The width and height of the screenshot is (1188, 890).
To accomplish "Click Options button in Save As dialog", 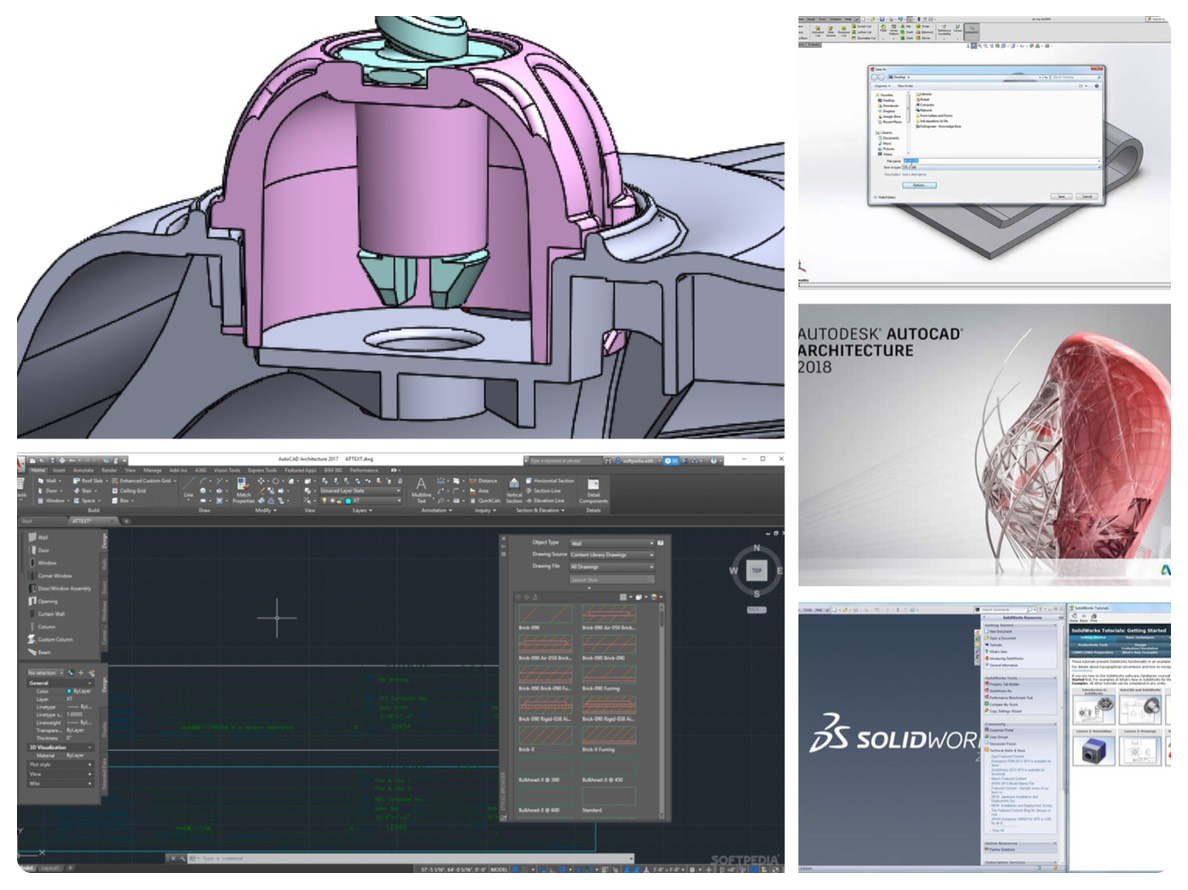I will [x=919, y=185].
